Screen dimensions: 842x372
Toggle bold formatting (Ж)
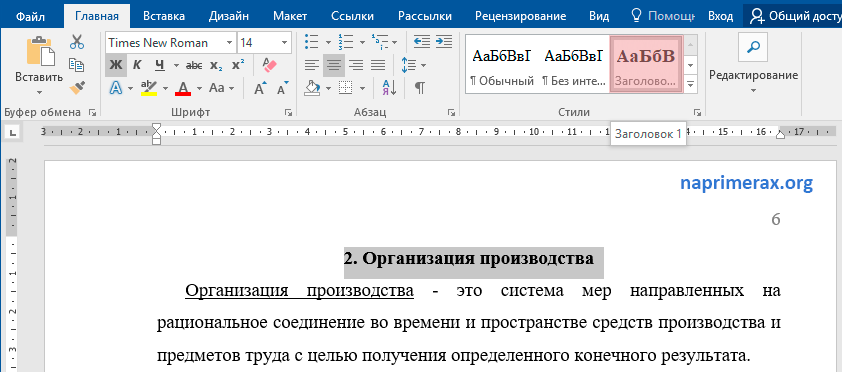tap(115, 65)
